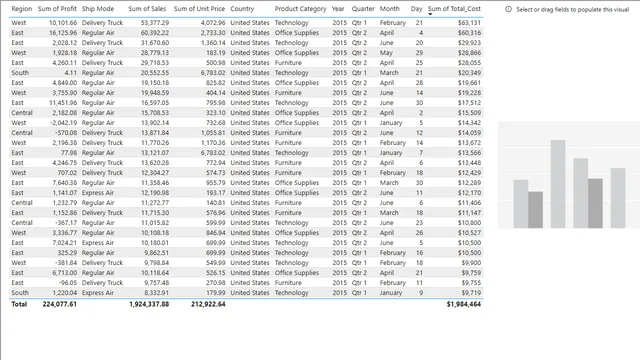This screenshot has width=640, height=360.
Task: Select the unit price value 140.81
Action: pos(216,203)
